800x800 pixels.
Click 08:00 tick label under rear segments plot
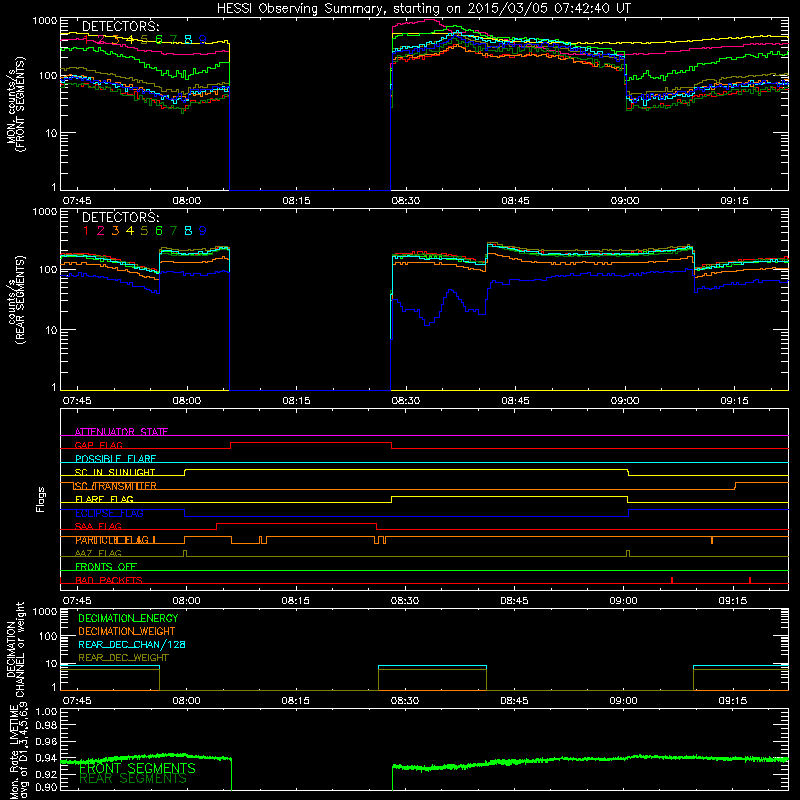point(187,401)
